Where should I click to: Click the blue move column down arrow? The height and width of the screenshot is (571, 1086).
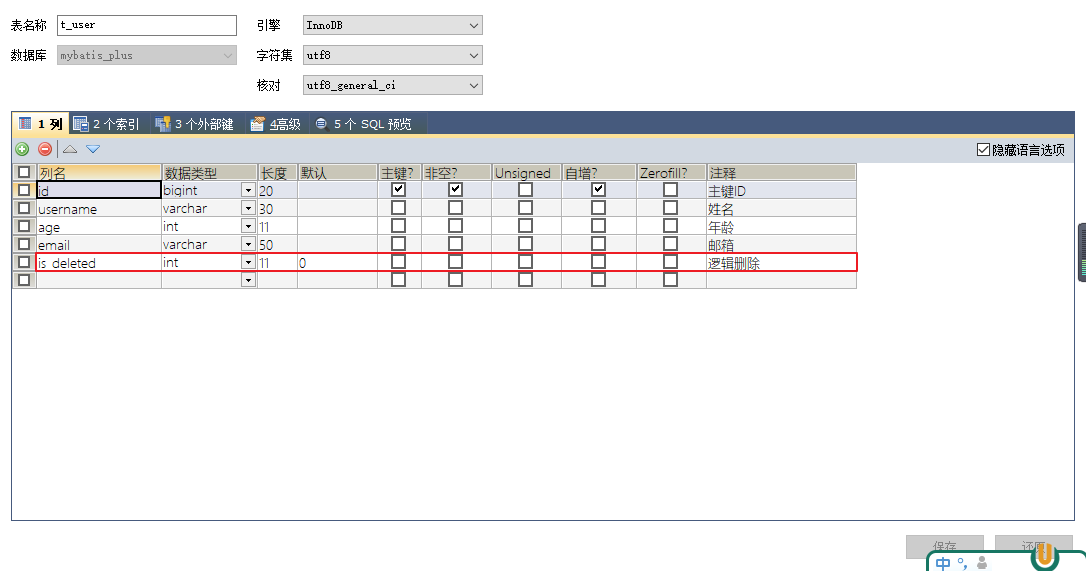[x=93, y=149]
